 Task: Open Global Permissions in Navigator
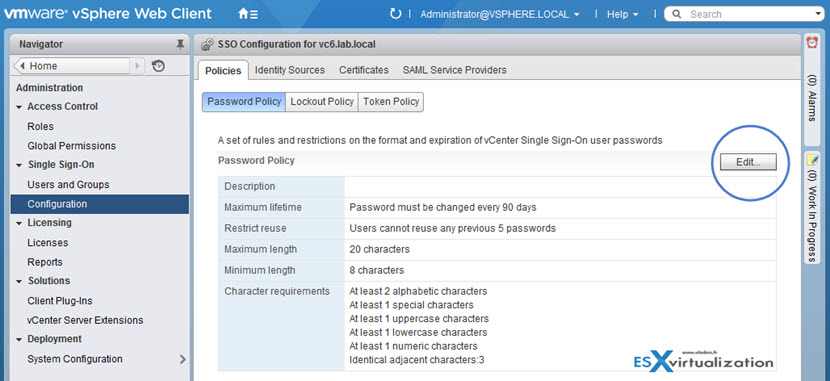[x=71, y=146]
